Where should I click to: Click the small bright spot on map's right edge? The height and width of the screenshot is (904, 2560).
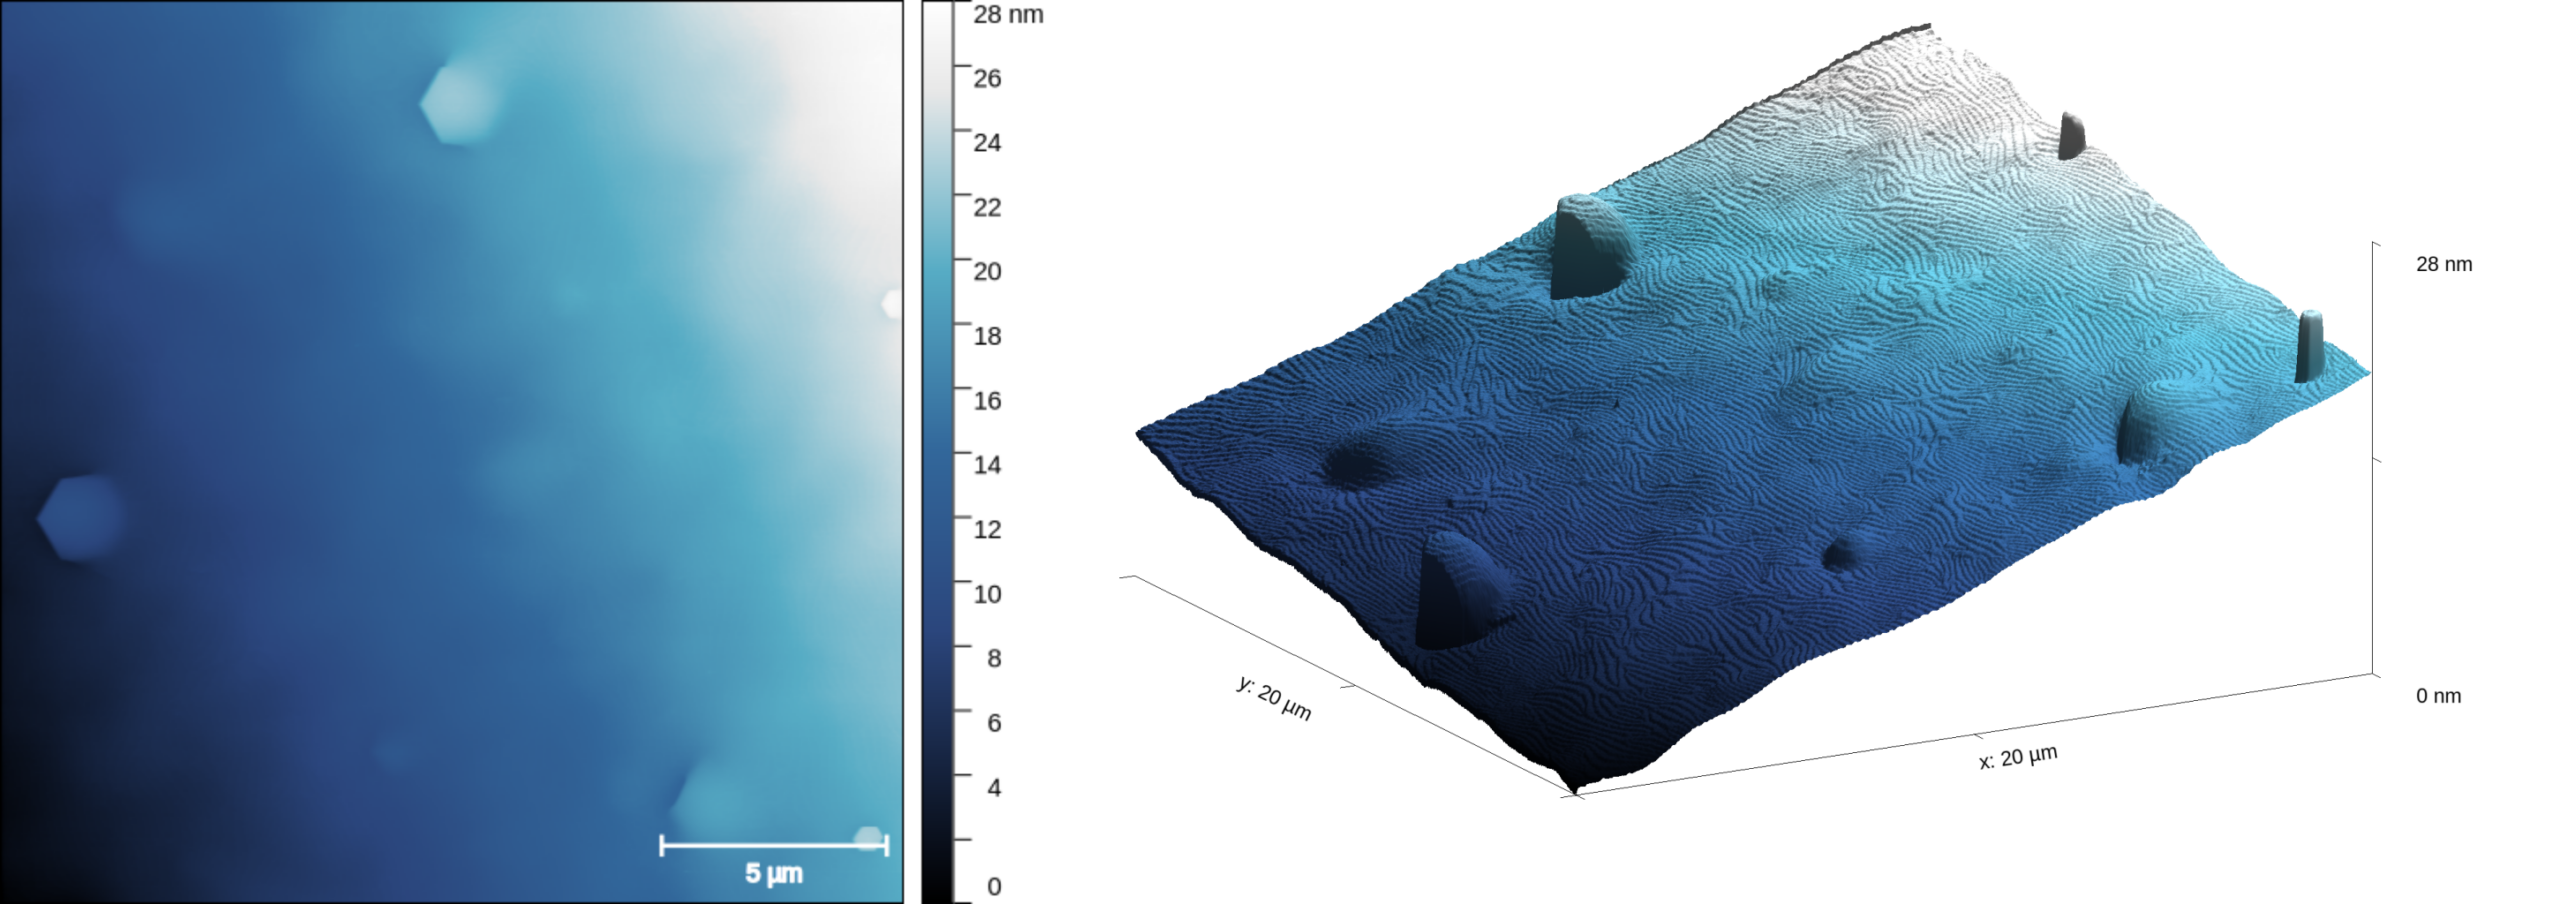click(x=891, y=304)
